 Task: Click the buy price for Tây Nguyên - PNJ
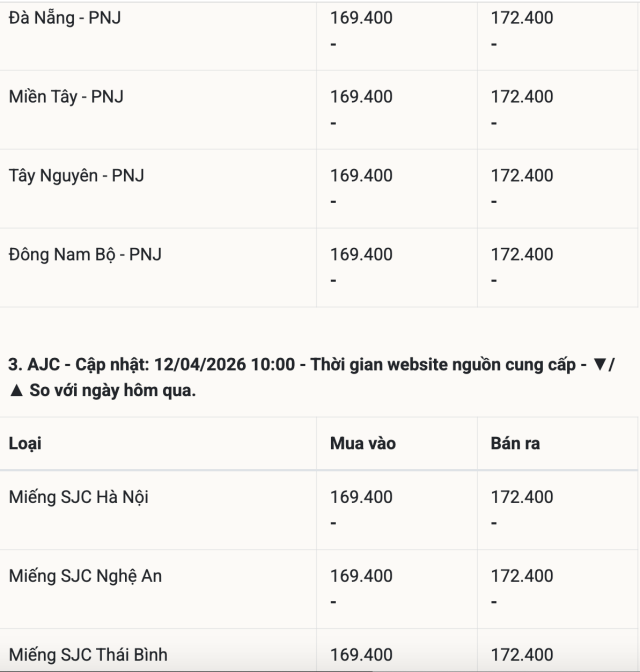pos(361,176)
